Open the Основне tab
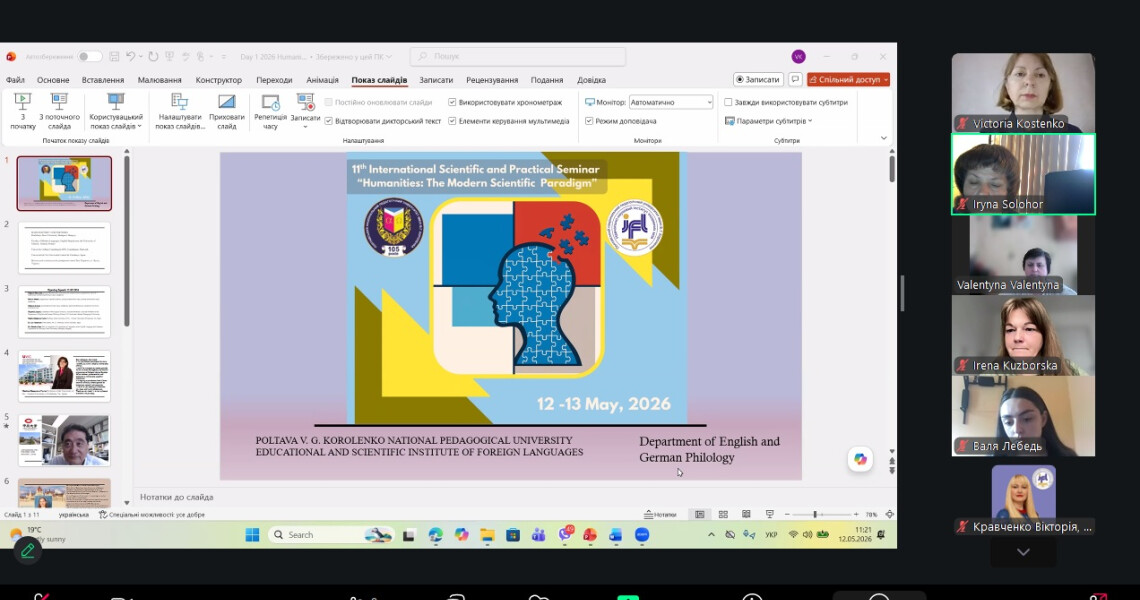 [x=53, y=80]
